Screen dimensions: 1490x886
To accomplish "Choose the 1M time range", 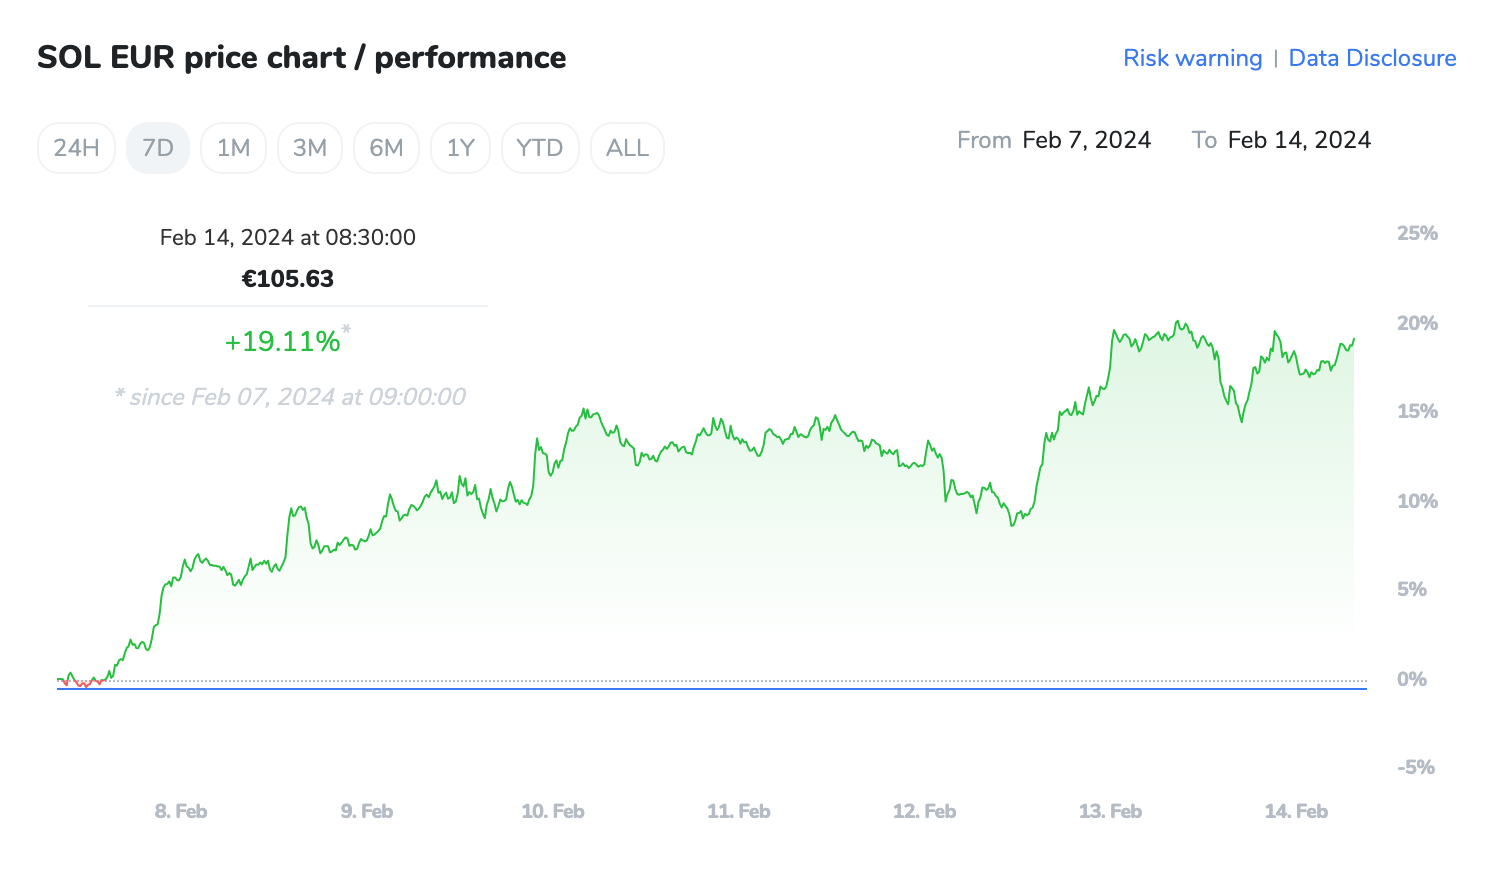I will pos(233,148).
